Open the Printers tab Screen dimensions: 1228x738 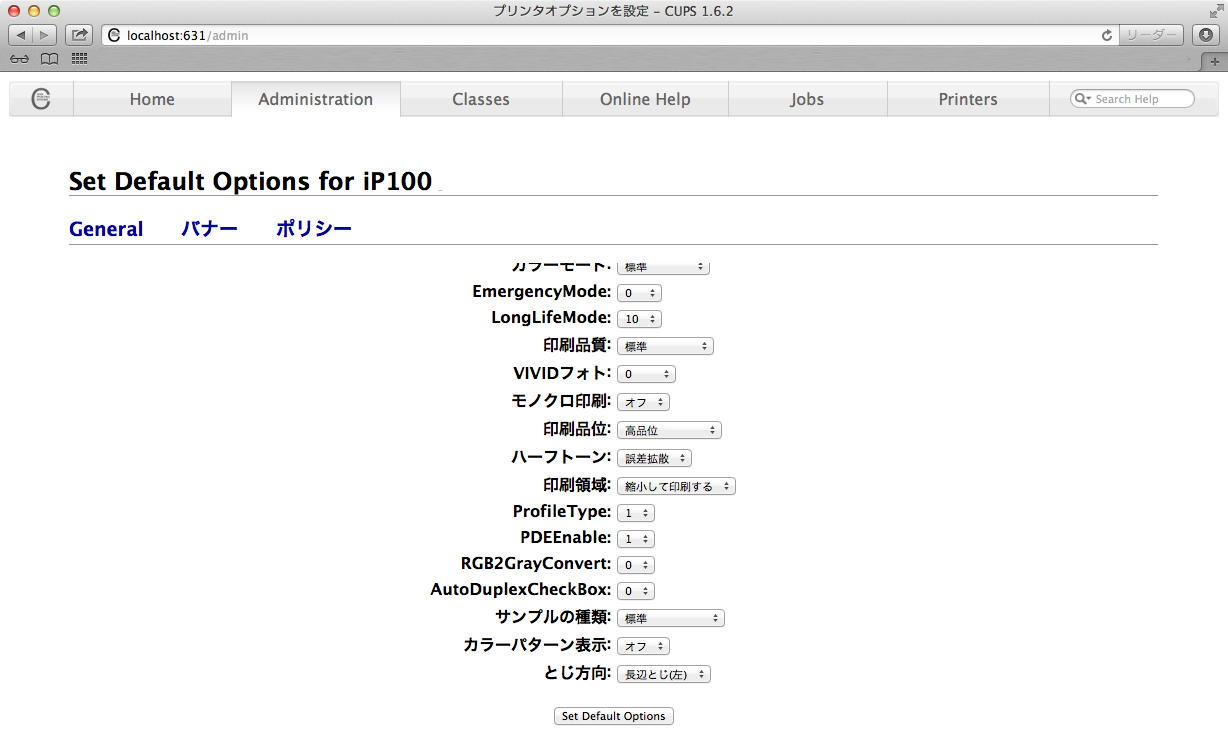(x=968, y=99)
